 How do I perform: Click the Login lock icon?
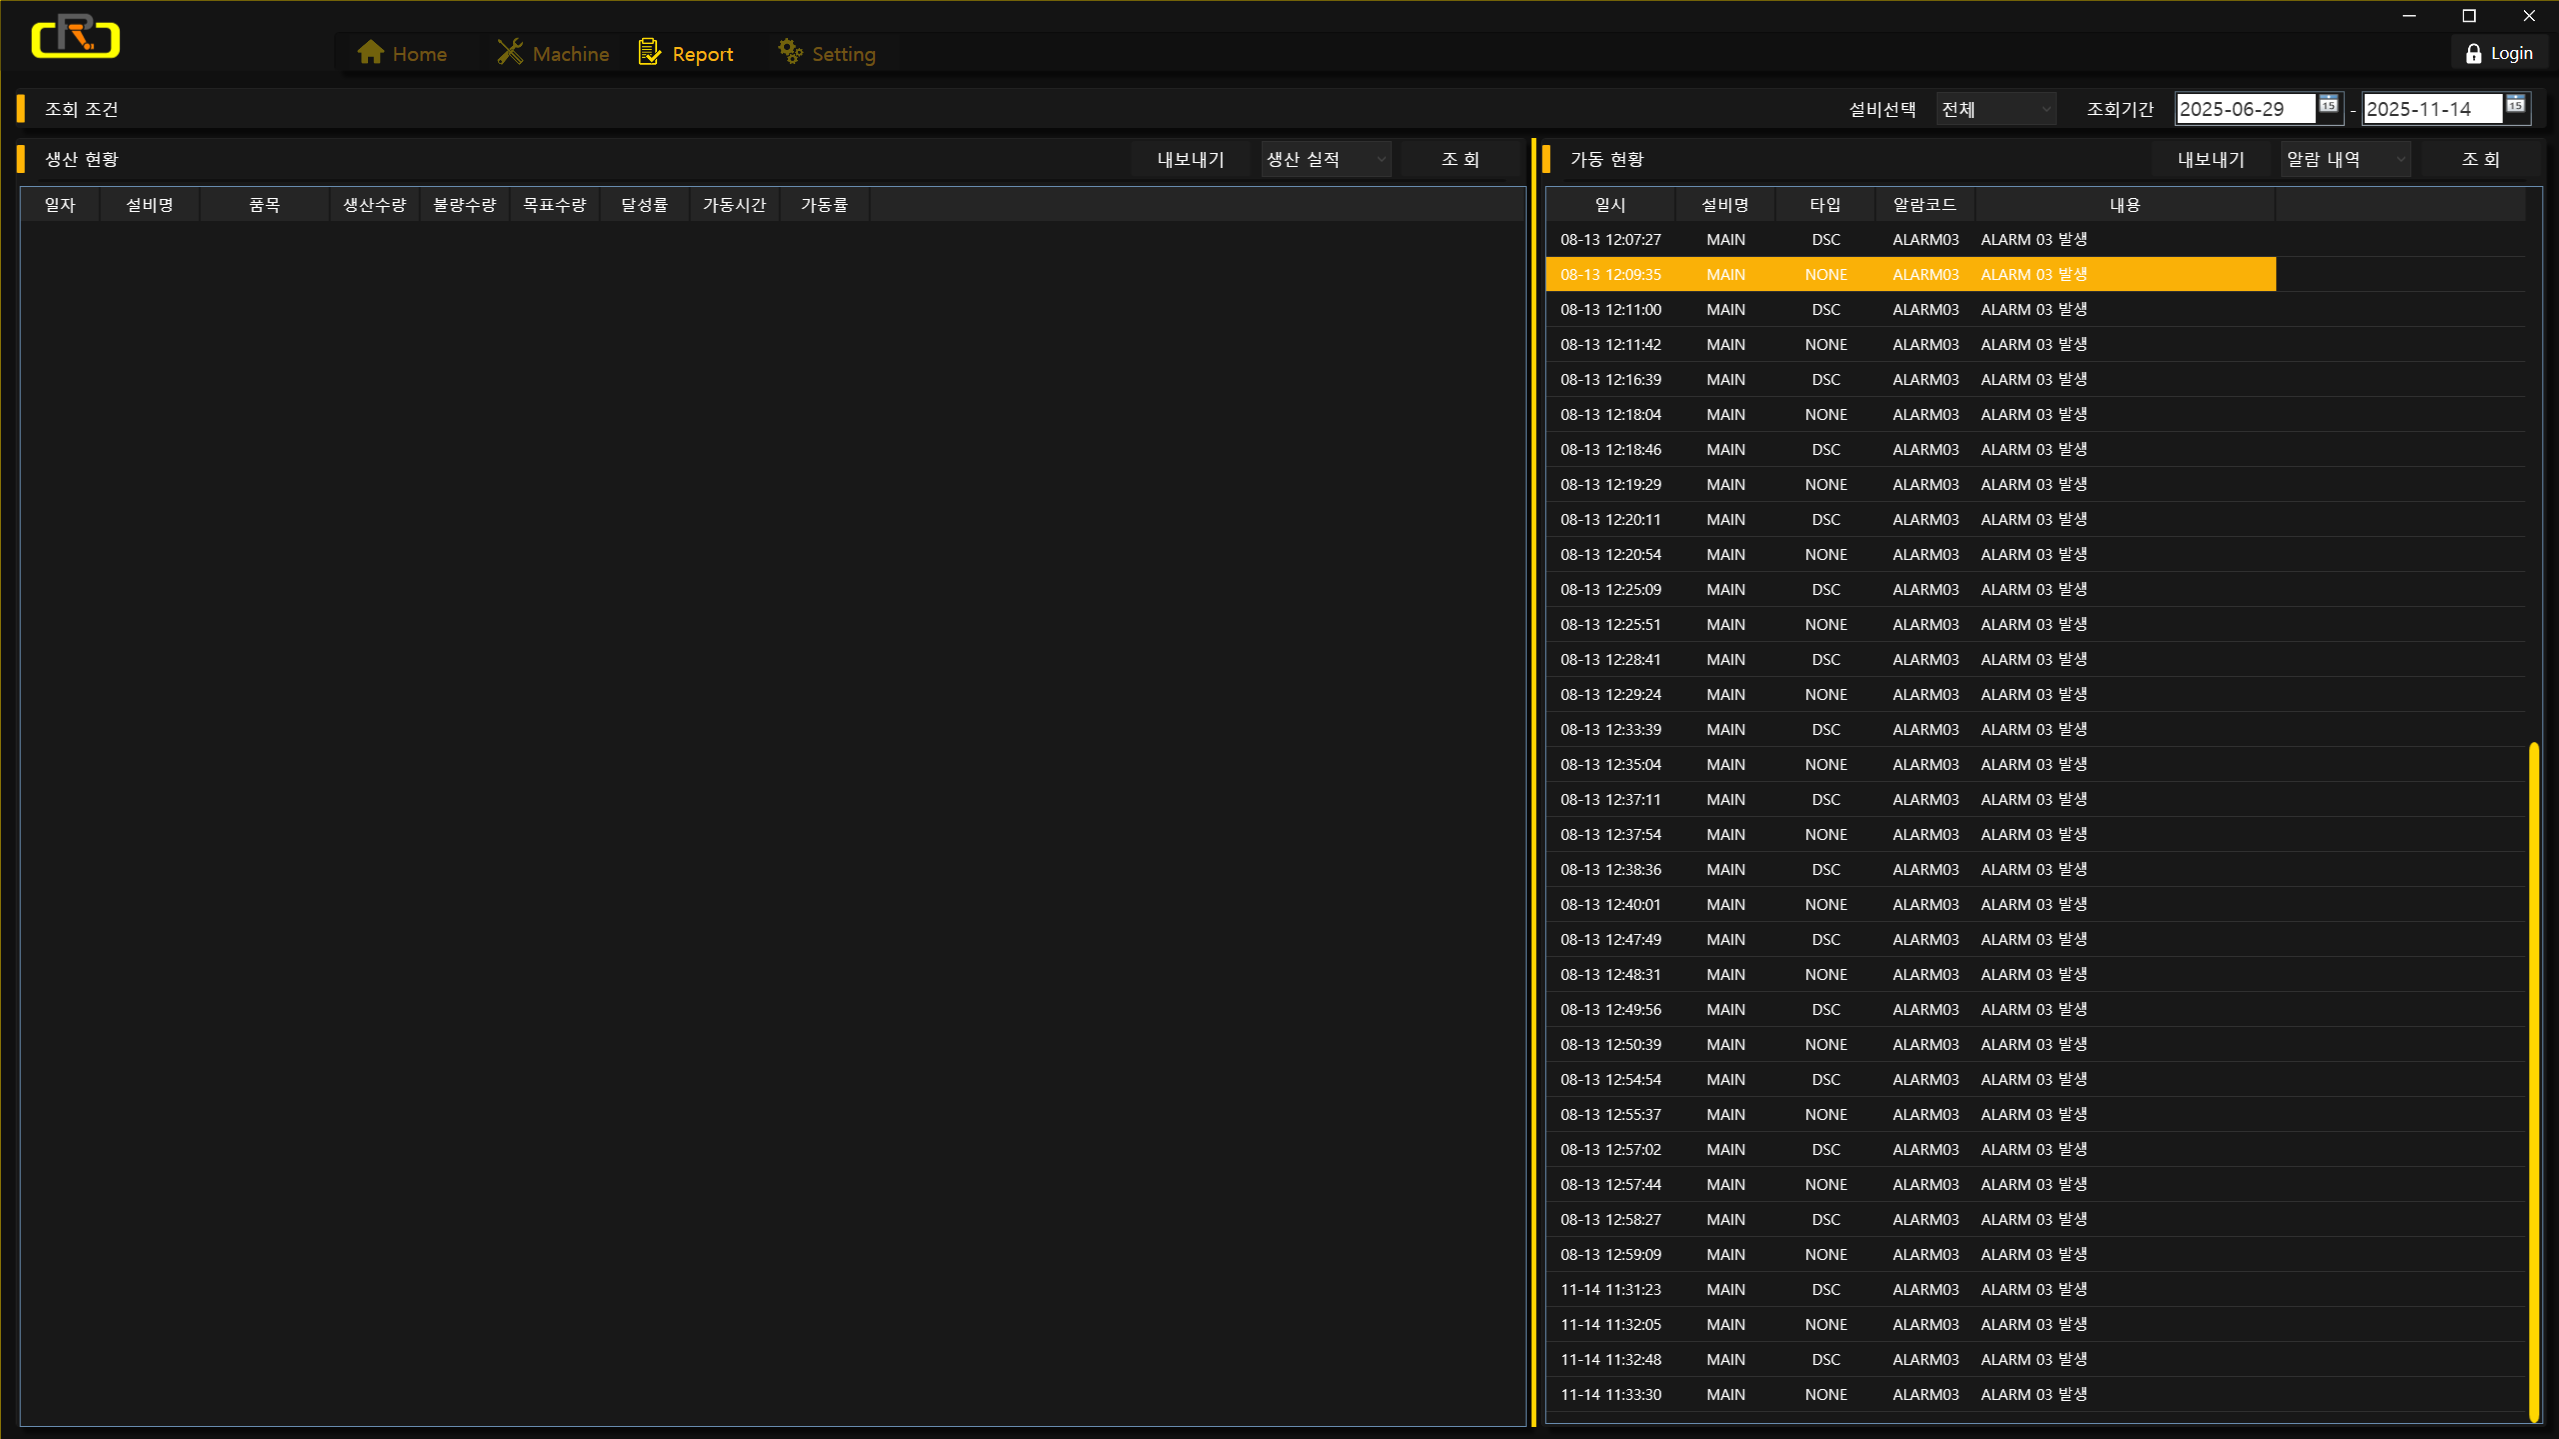[x=2473, y=54]
